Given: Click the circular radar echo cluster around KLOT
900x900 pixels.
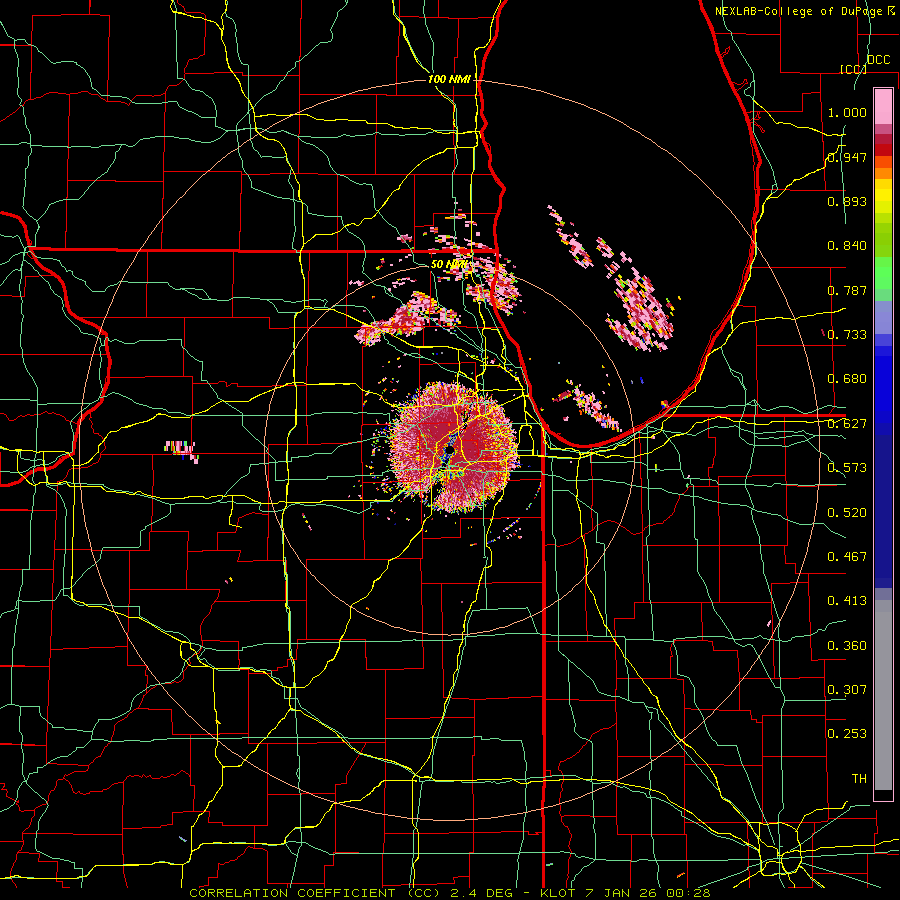Looking at the screenshot, I should pos(453,448).
